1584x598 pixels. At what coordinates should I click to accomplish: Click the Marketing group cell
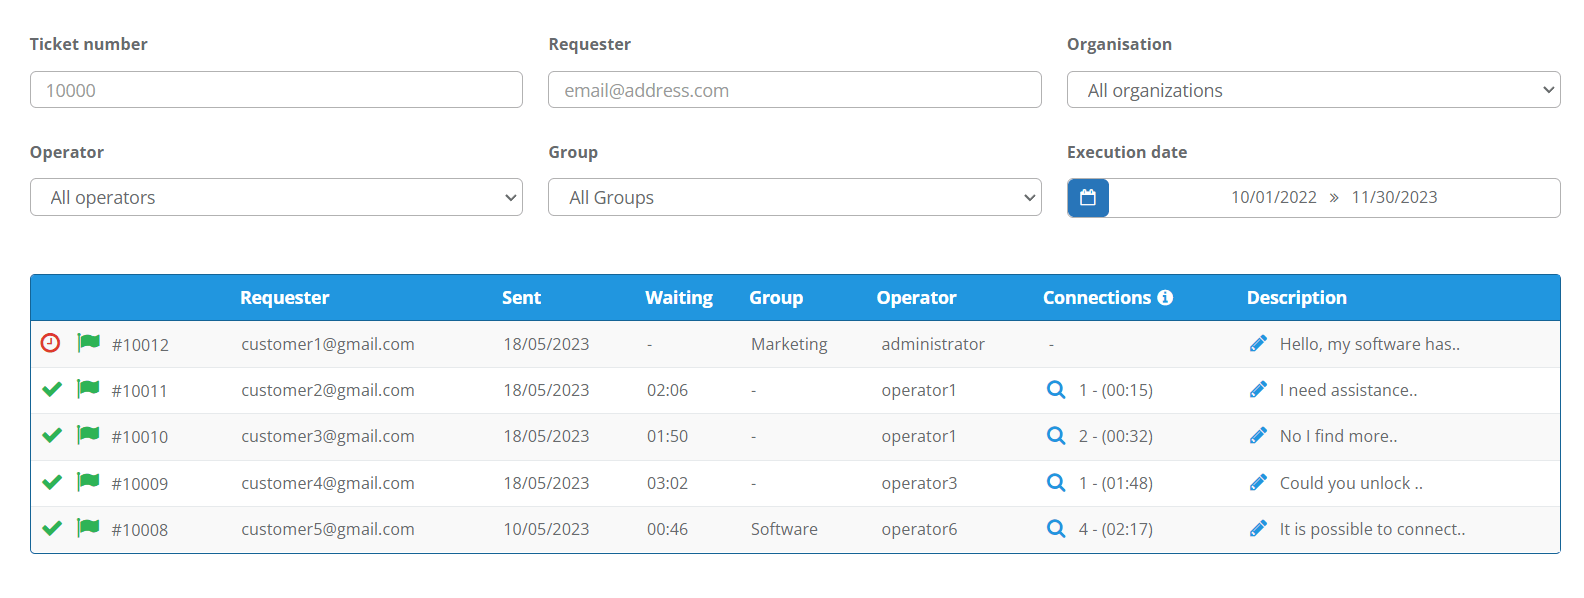789,344
